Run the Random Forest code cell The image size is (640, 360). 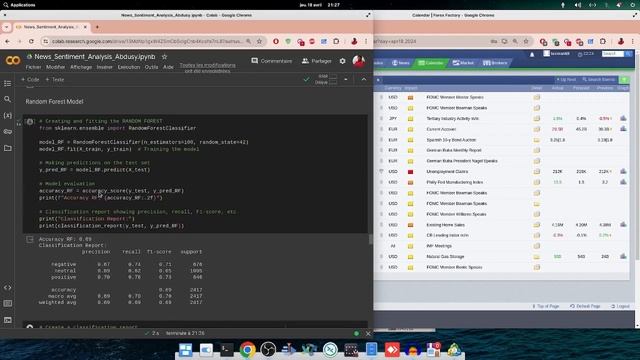[x=30, y=121]
